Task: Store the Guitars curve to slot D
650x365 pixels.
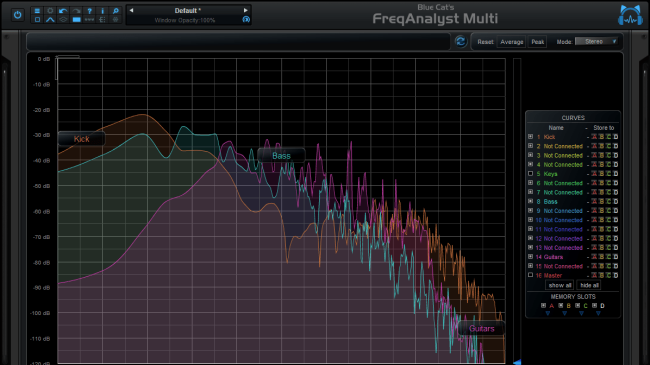Action: [616, 257]
